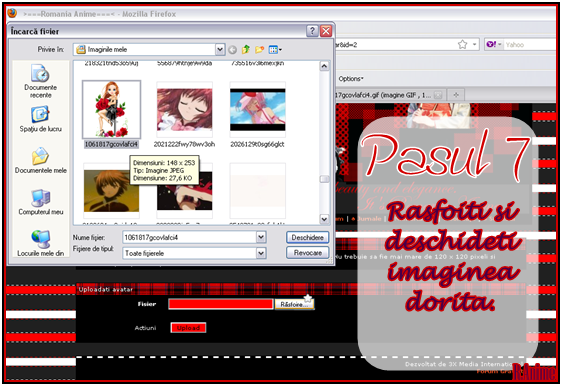Select the blank white image thumbnail
This screenshot has height=386, width=562.
(x=258, y=191)
